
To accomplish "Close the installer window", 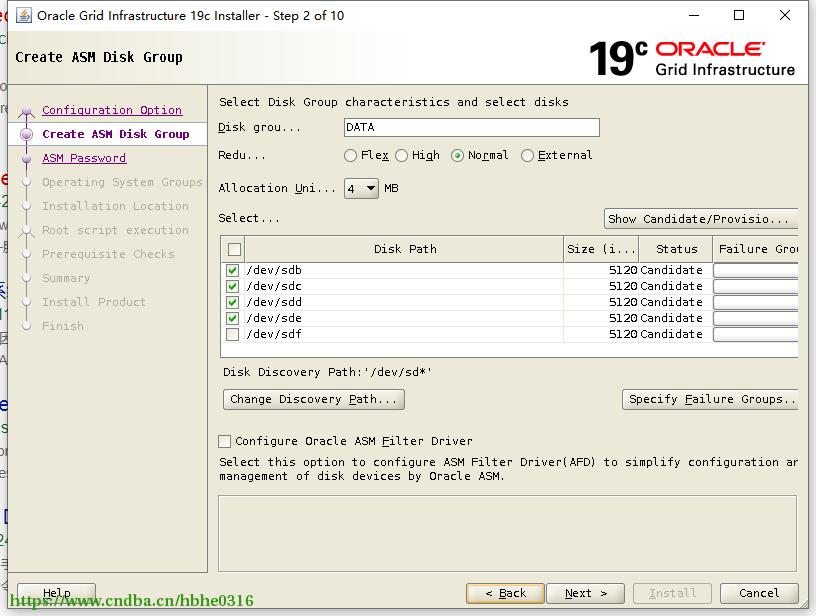I will (x=785, y=16).
